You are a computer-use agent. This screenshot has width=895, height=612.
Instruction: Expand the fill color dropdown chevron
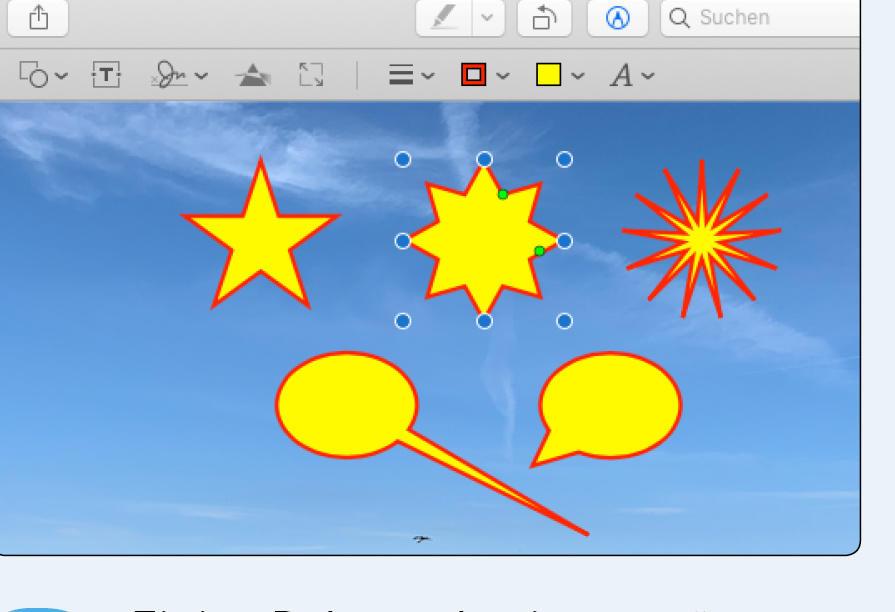(x=578, y=75)
